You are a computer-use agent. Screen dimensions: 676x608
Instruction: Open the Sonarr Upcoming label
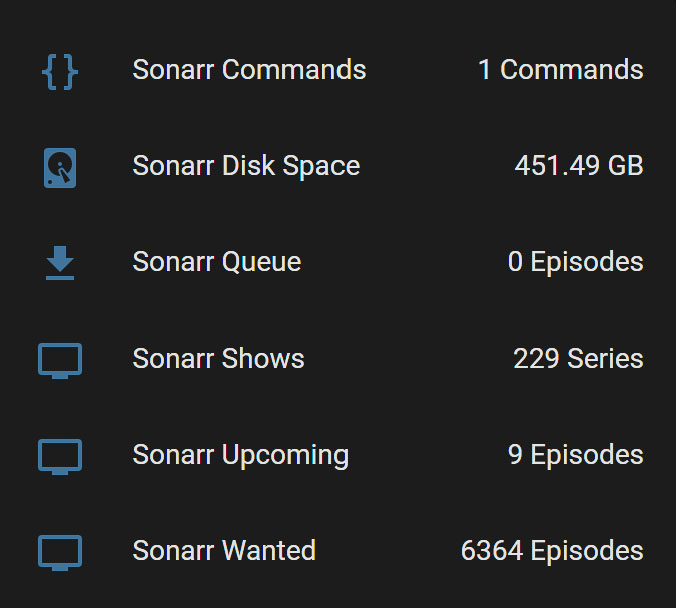pos(241,456)
